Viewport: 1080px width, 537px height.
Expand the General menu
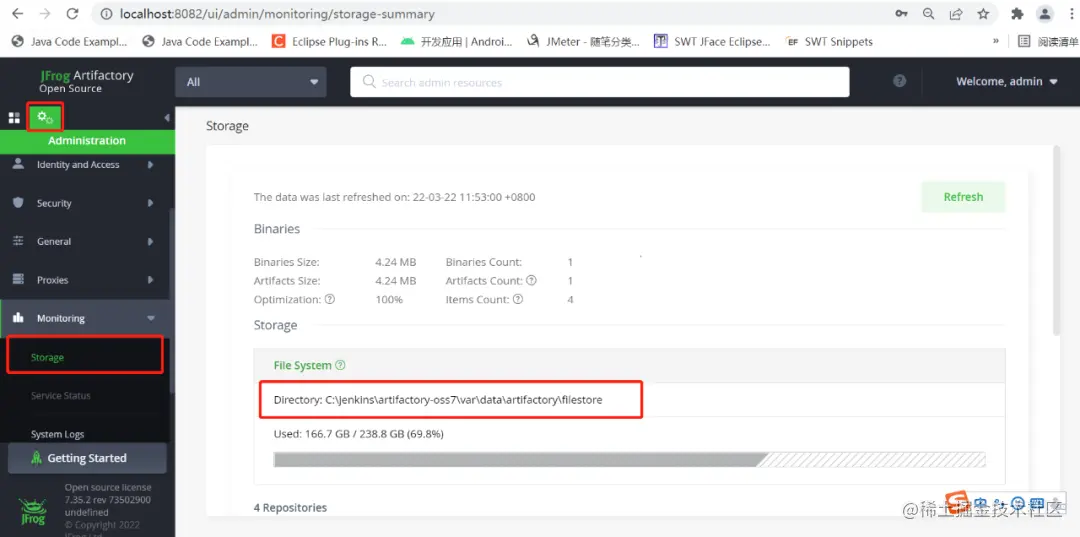click(85, 242)
